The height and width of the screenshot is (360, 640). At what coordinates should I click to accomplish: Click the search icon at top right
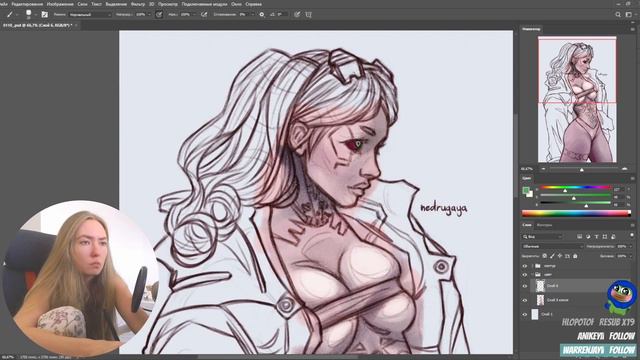(618, 15)
